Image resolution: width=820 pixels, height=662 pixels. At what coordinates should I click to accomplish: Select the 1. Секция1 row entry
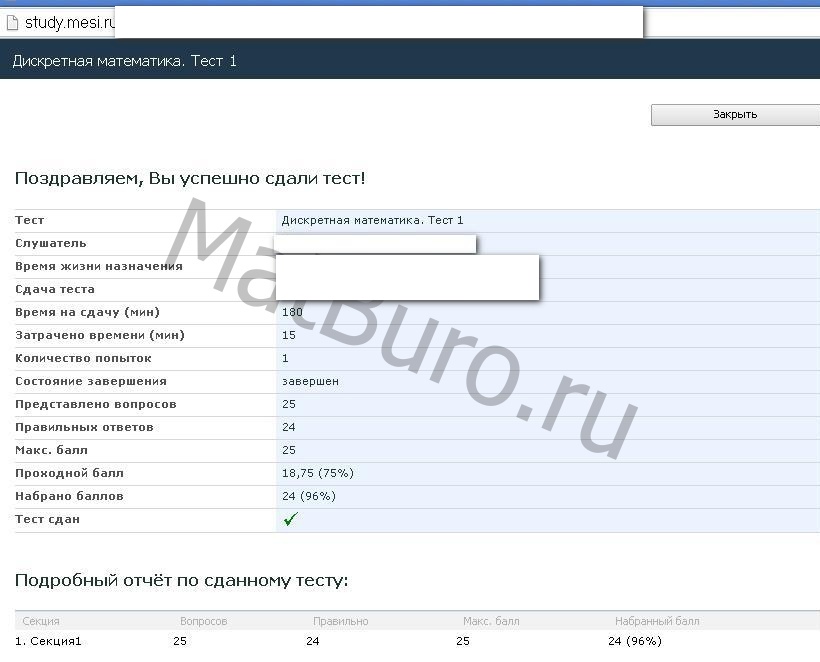point(48,641)
